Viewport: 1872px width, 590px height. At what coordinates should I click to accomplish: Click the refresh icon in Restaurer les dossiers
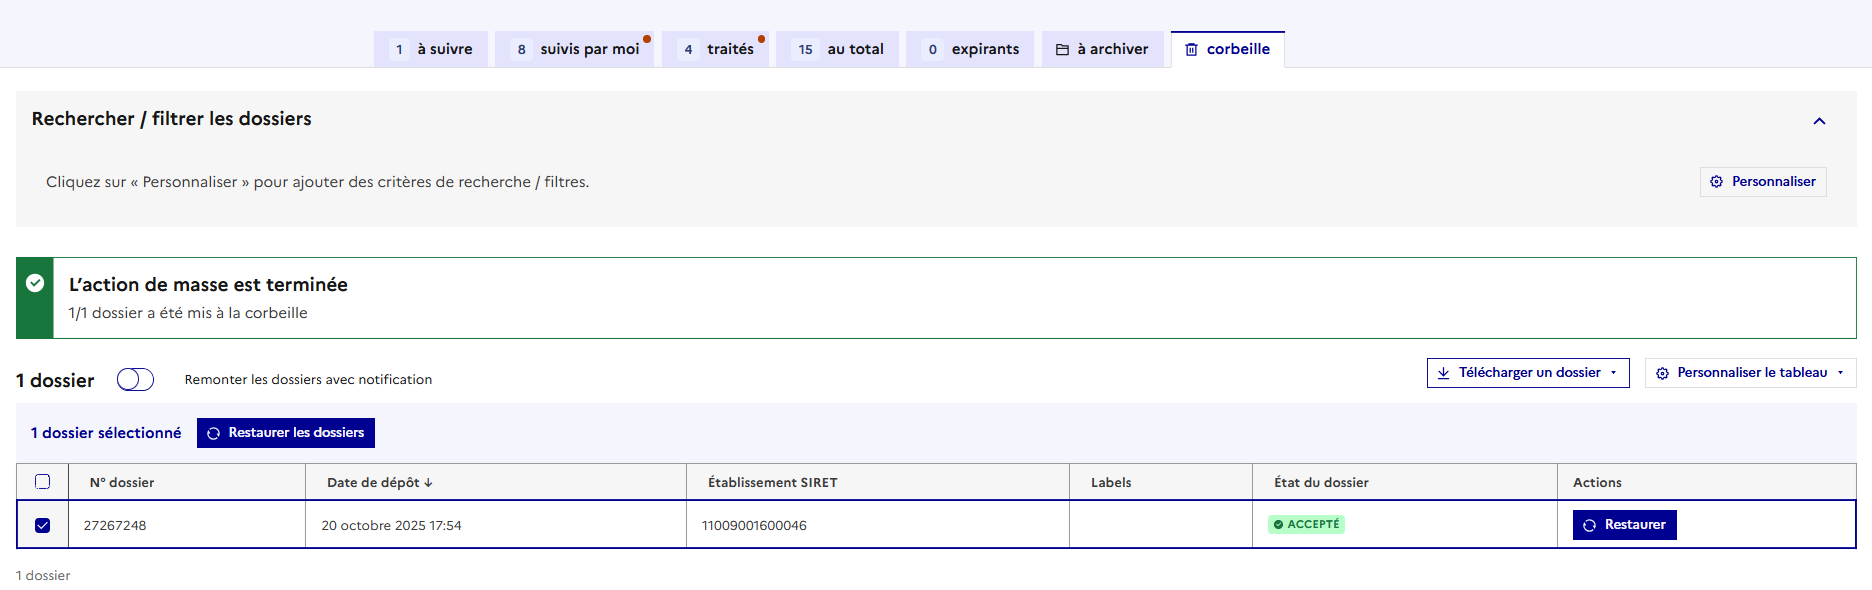tap(213, 433)
